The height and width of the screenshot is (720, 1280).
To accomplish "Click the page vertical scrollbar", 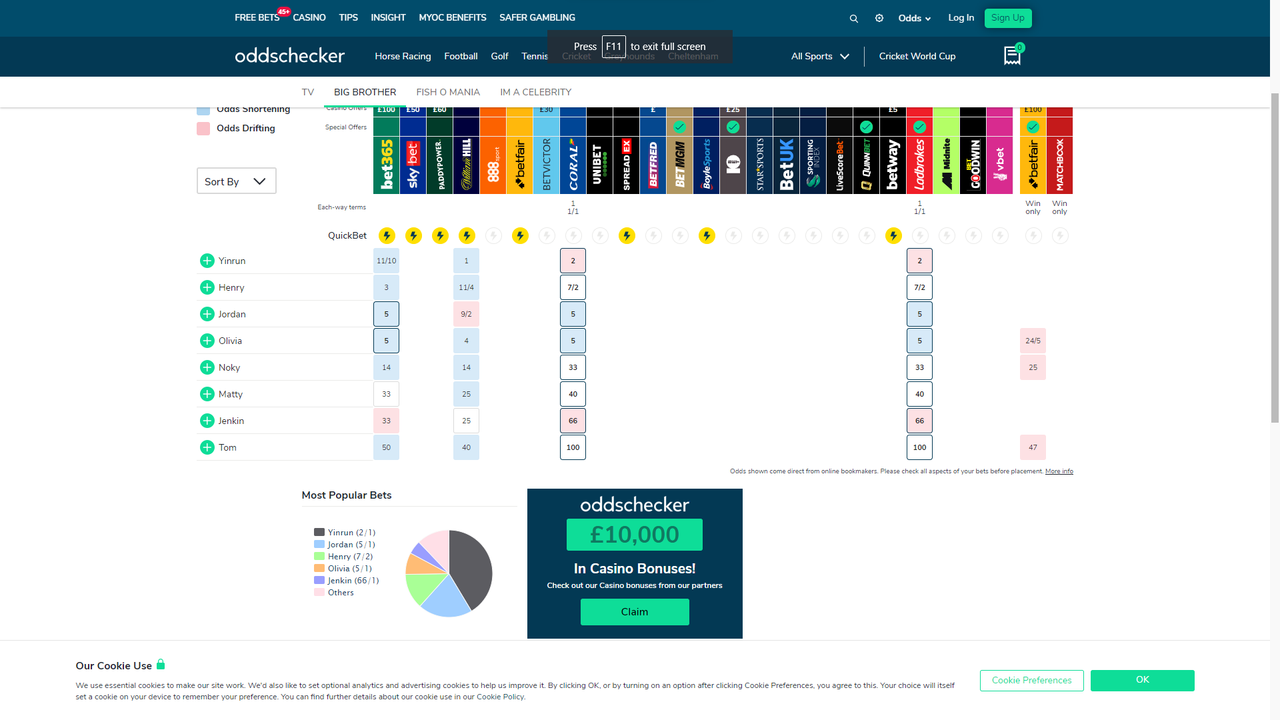I will tap(1274, 260).
